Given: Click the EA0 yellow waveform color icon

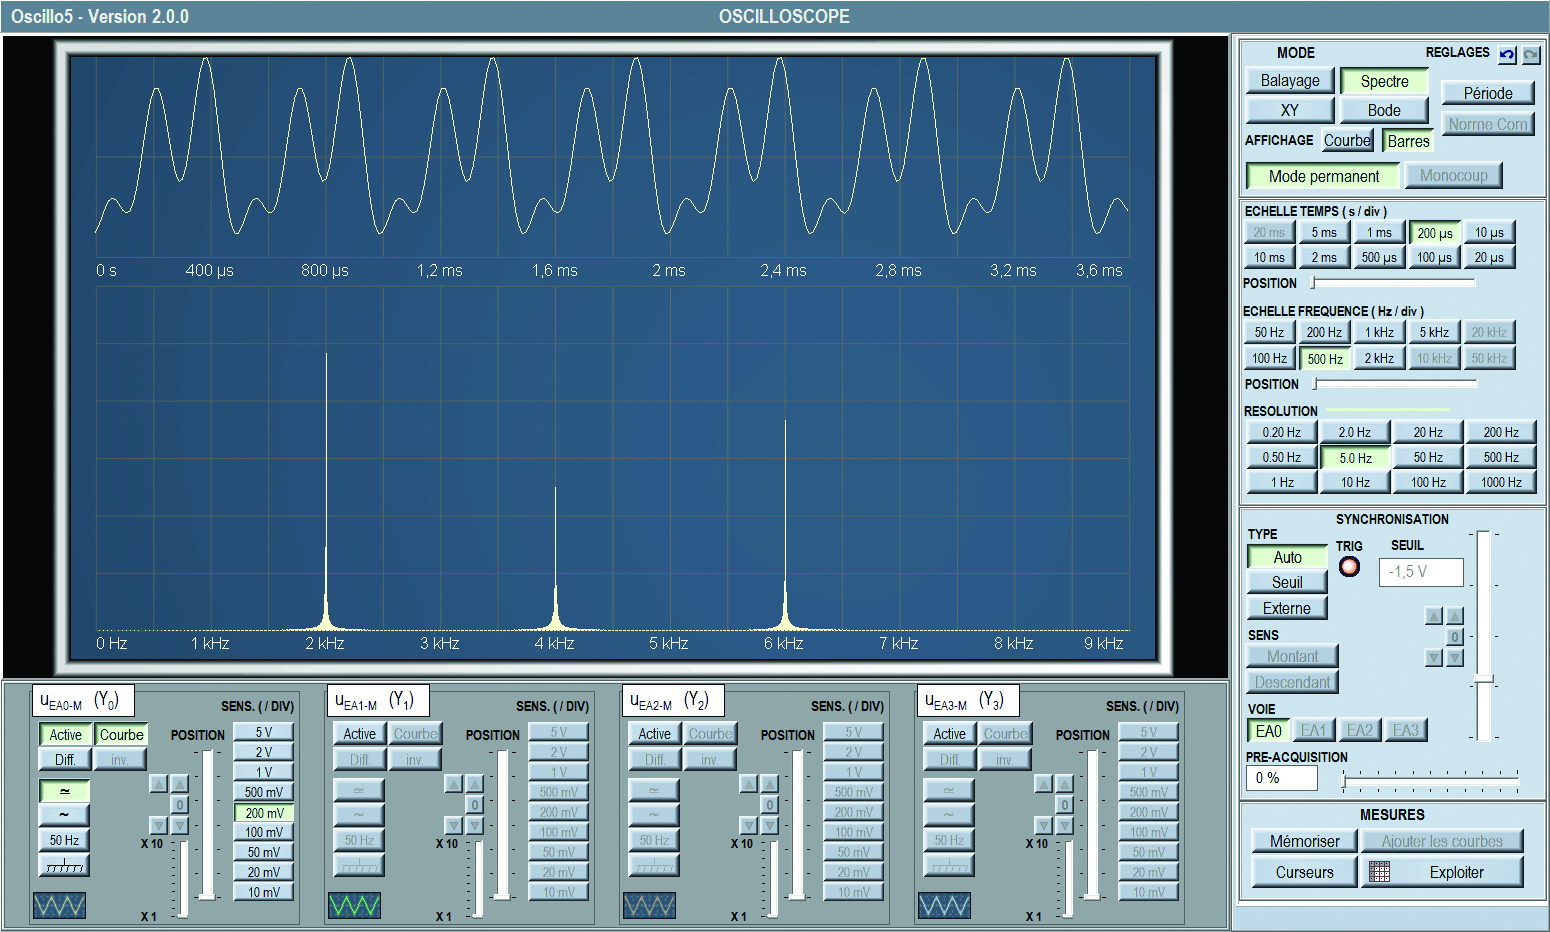Looking at the screenshot, I should (59, 906).
